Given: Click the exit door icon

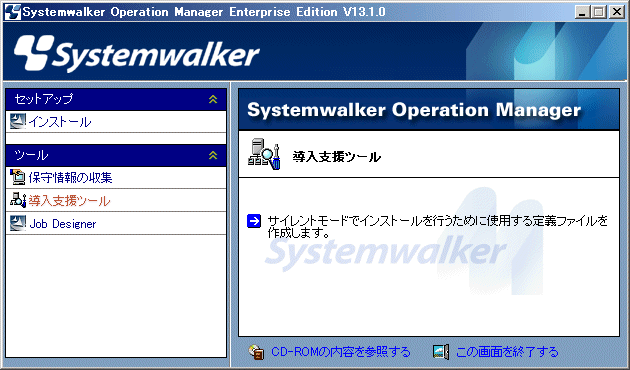Looking at the screenshot, I should [441, 352].
